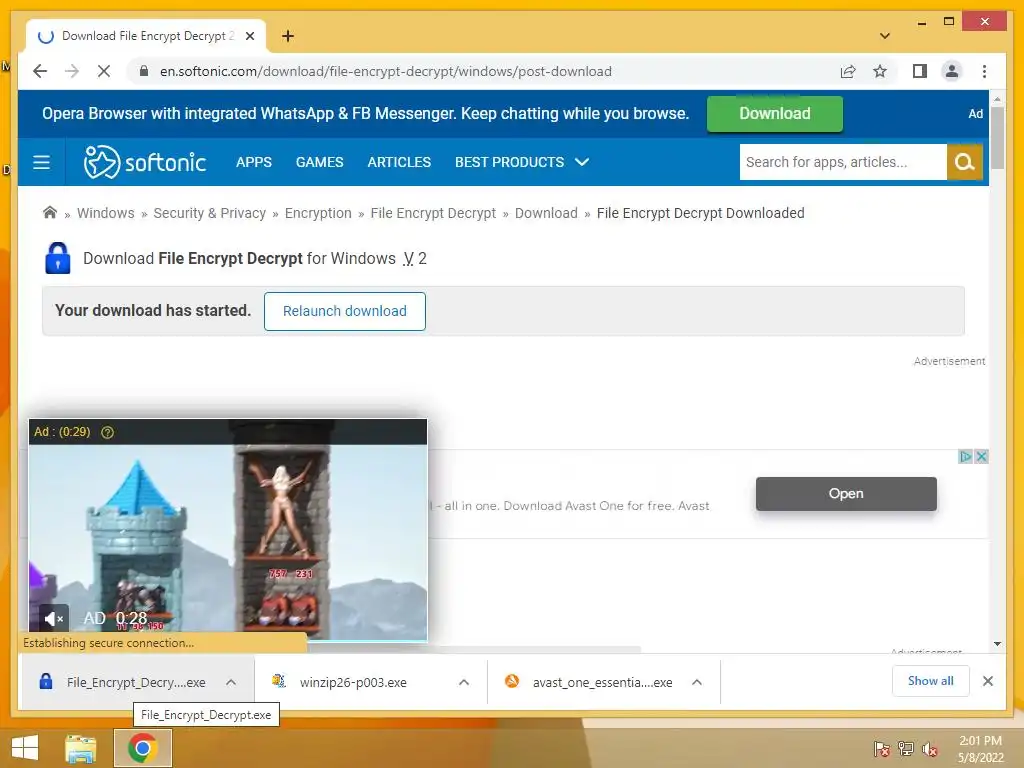Click Relaunch download
Screen dimensions: 1024x768
point(345,311)
